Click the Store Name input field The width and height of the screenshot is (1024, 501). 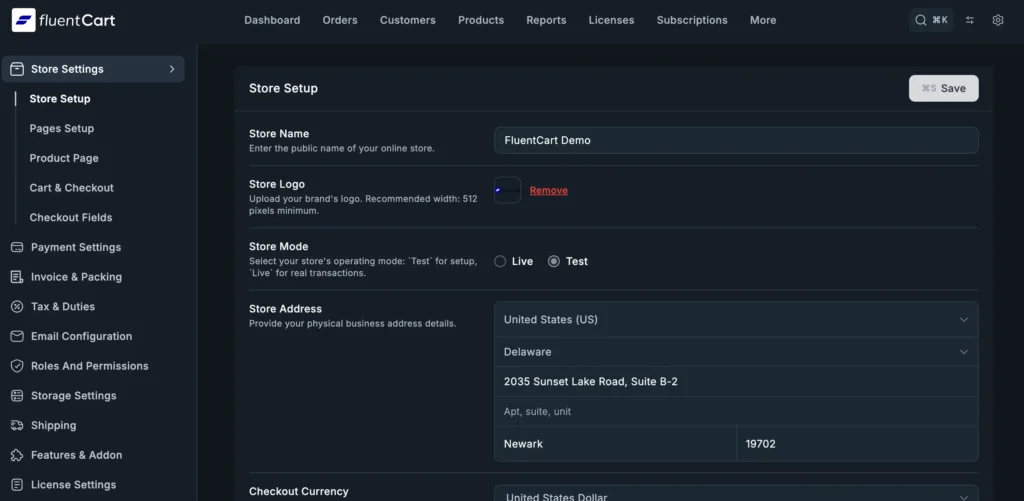click(x=735, y=140)
